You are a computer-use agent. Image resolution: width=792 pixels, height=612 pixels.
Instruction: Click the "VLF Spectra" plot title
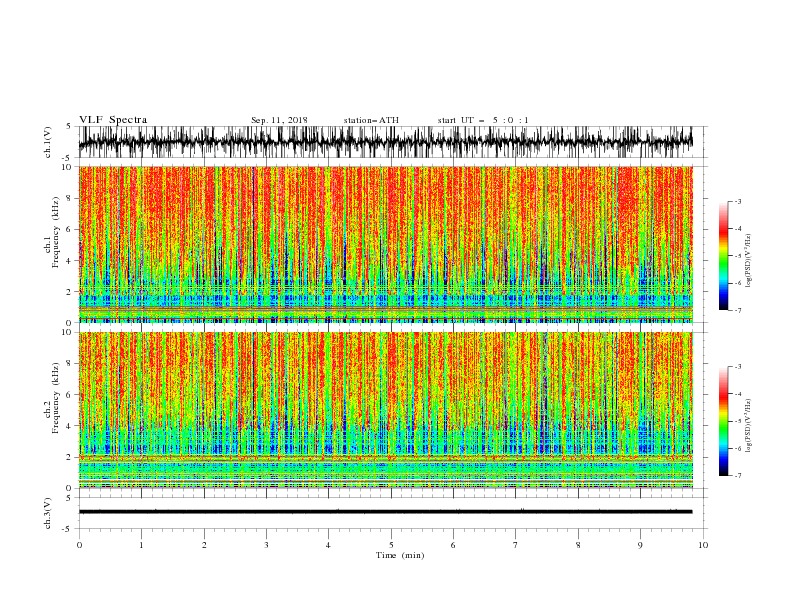[x=113, y=120]
